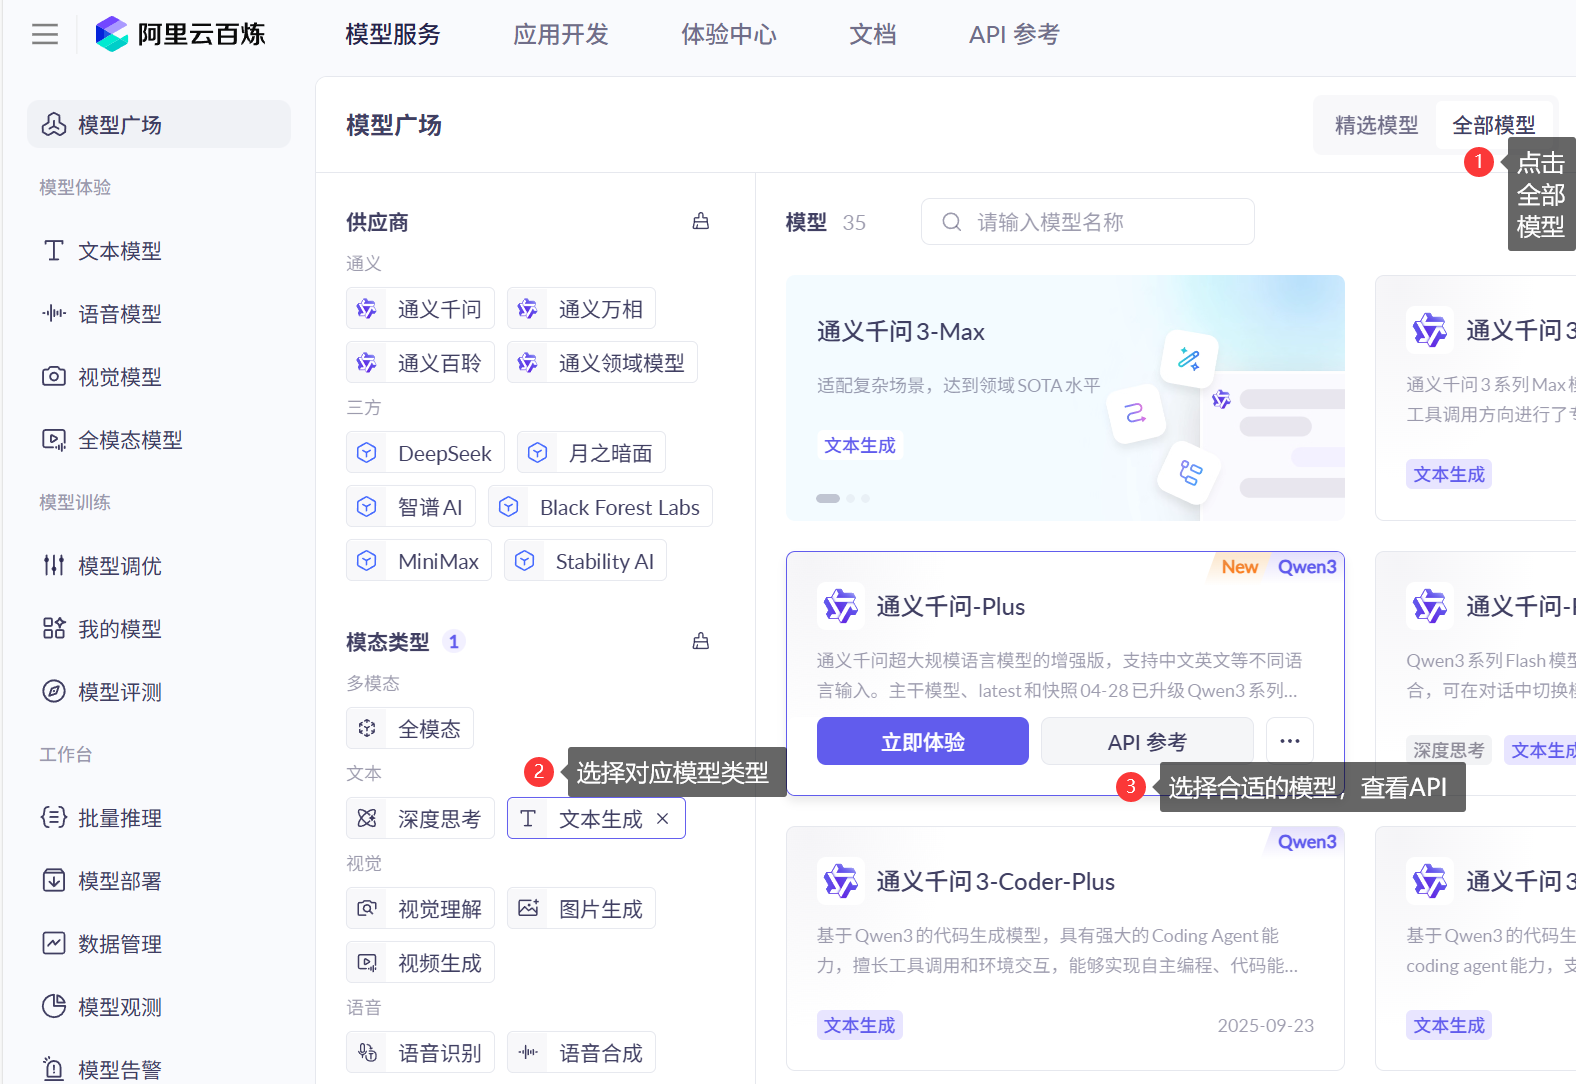Open the more options menu on 通义千问-Plus
Viewport: 1576px width, 1084px height.
coord(1289,741)
